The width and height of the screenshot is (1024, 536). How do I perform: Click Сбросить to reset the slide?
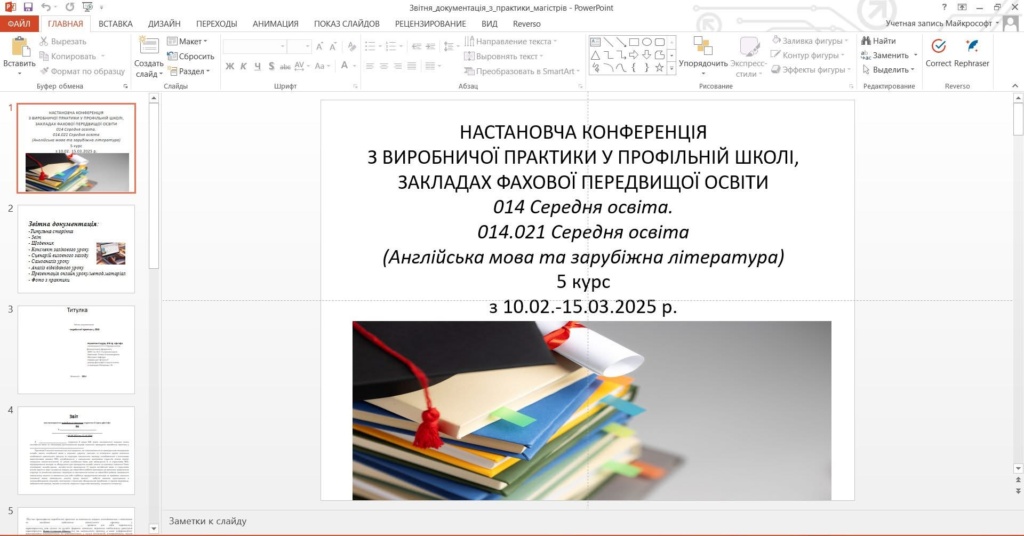click(x=191, y=56)
